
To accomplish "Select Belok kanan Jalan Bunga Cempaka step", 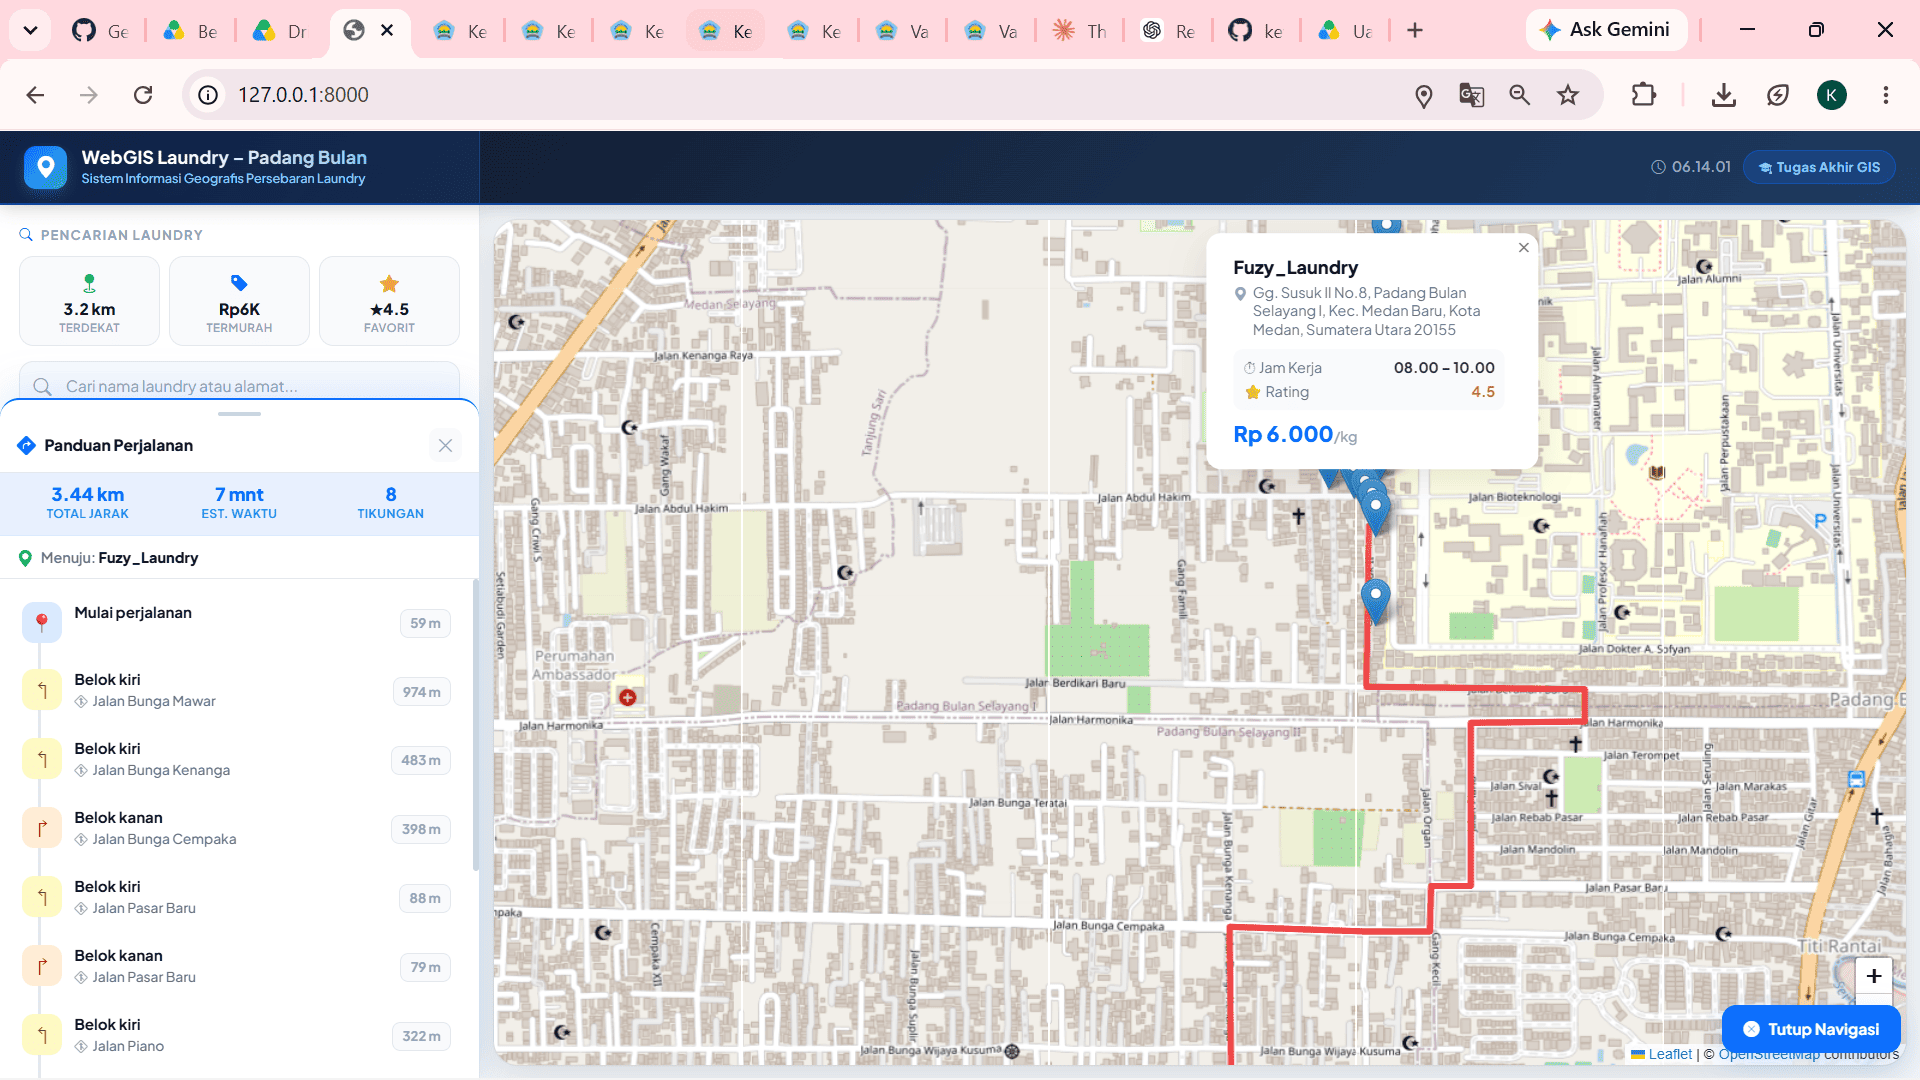I will 237,829.
